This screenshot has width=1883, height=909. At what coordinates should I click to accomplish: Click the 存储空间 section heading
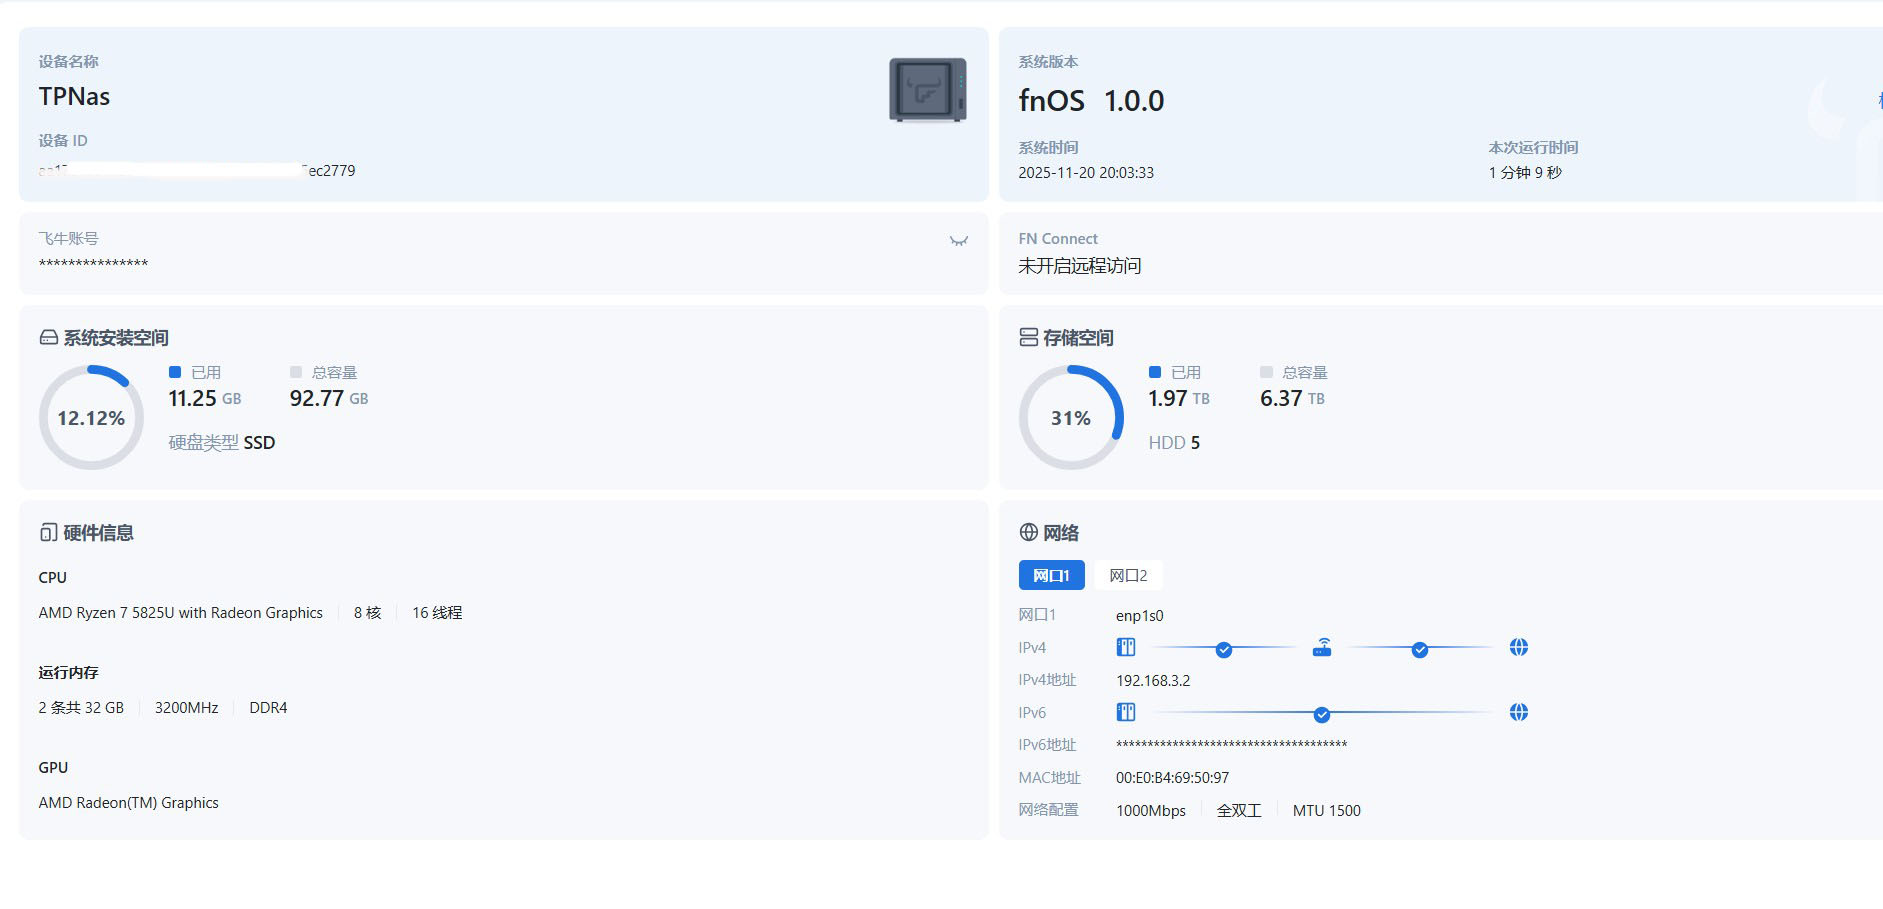(x=1078, y=338)
